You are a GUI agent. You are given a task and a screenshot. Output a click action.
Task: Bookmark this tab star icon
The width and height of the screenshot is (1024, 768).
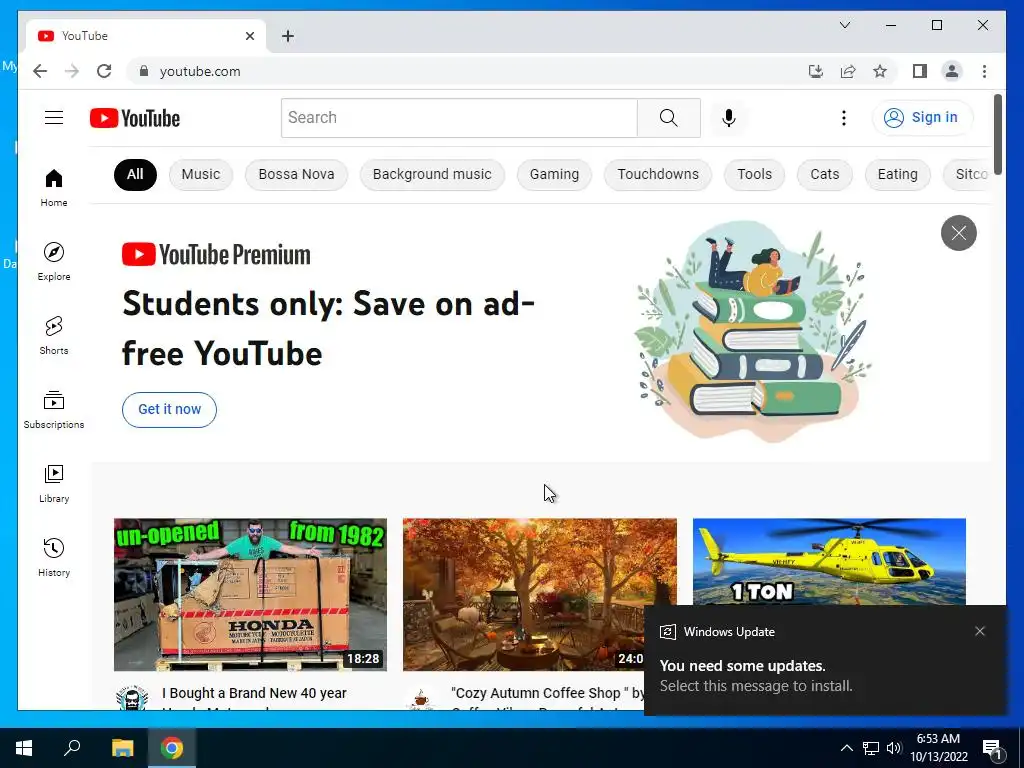click(x=880, y=71)
